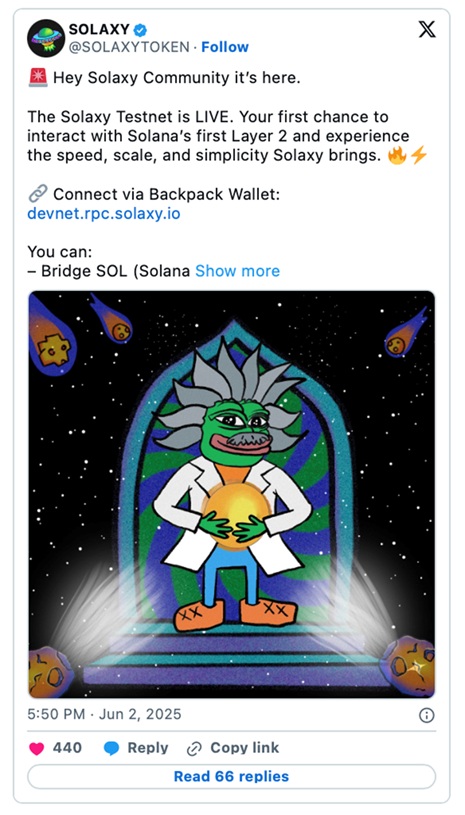Screen dimensions: 465x815
Task: Open the 5:50 PM Jun 2, 2025 timestamp
Action: point(104,714)
